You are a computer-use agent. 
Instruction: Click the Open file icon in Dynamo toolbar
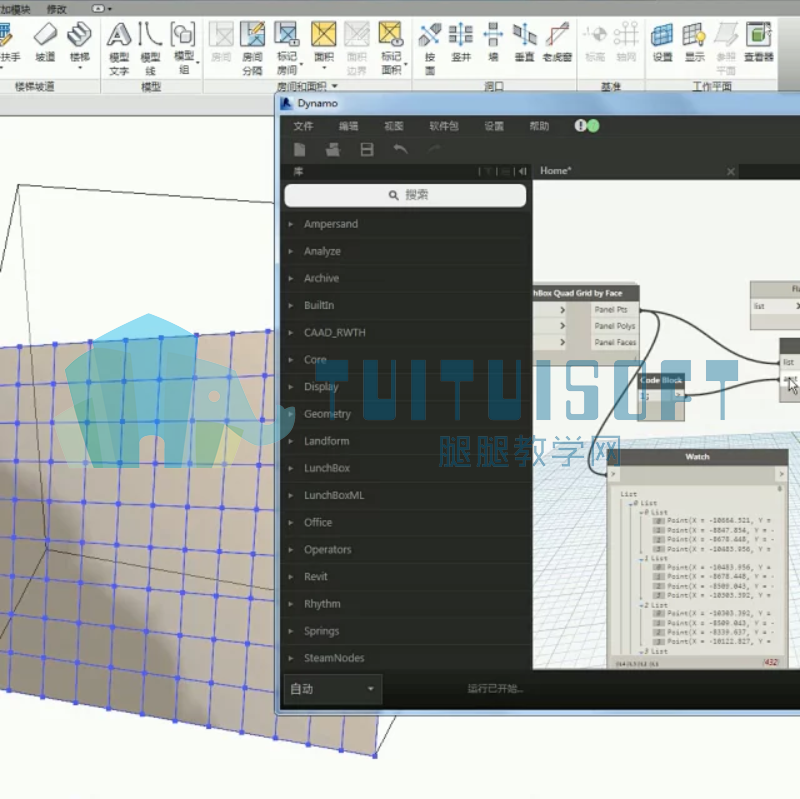[x=333, y=149]
